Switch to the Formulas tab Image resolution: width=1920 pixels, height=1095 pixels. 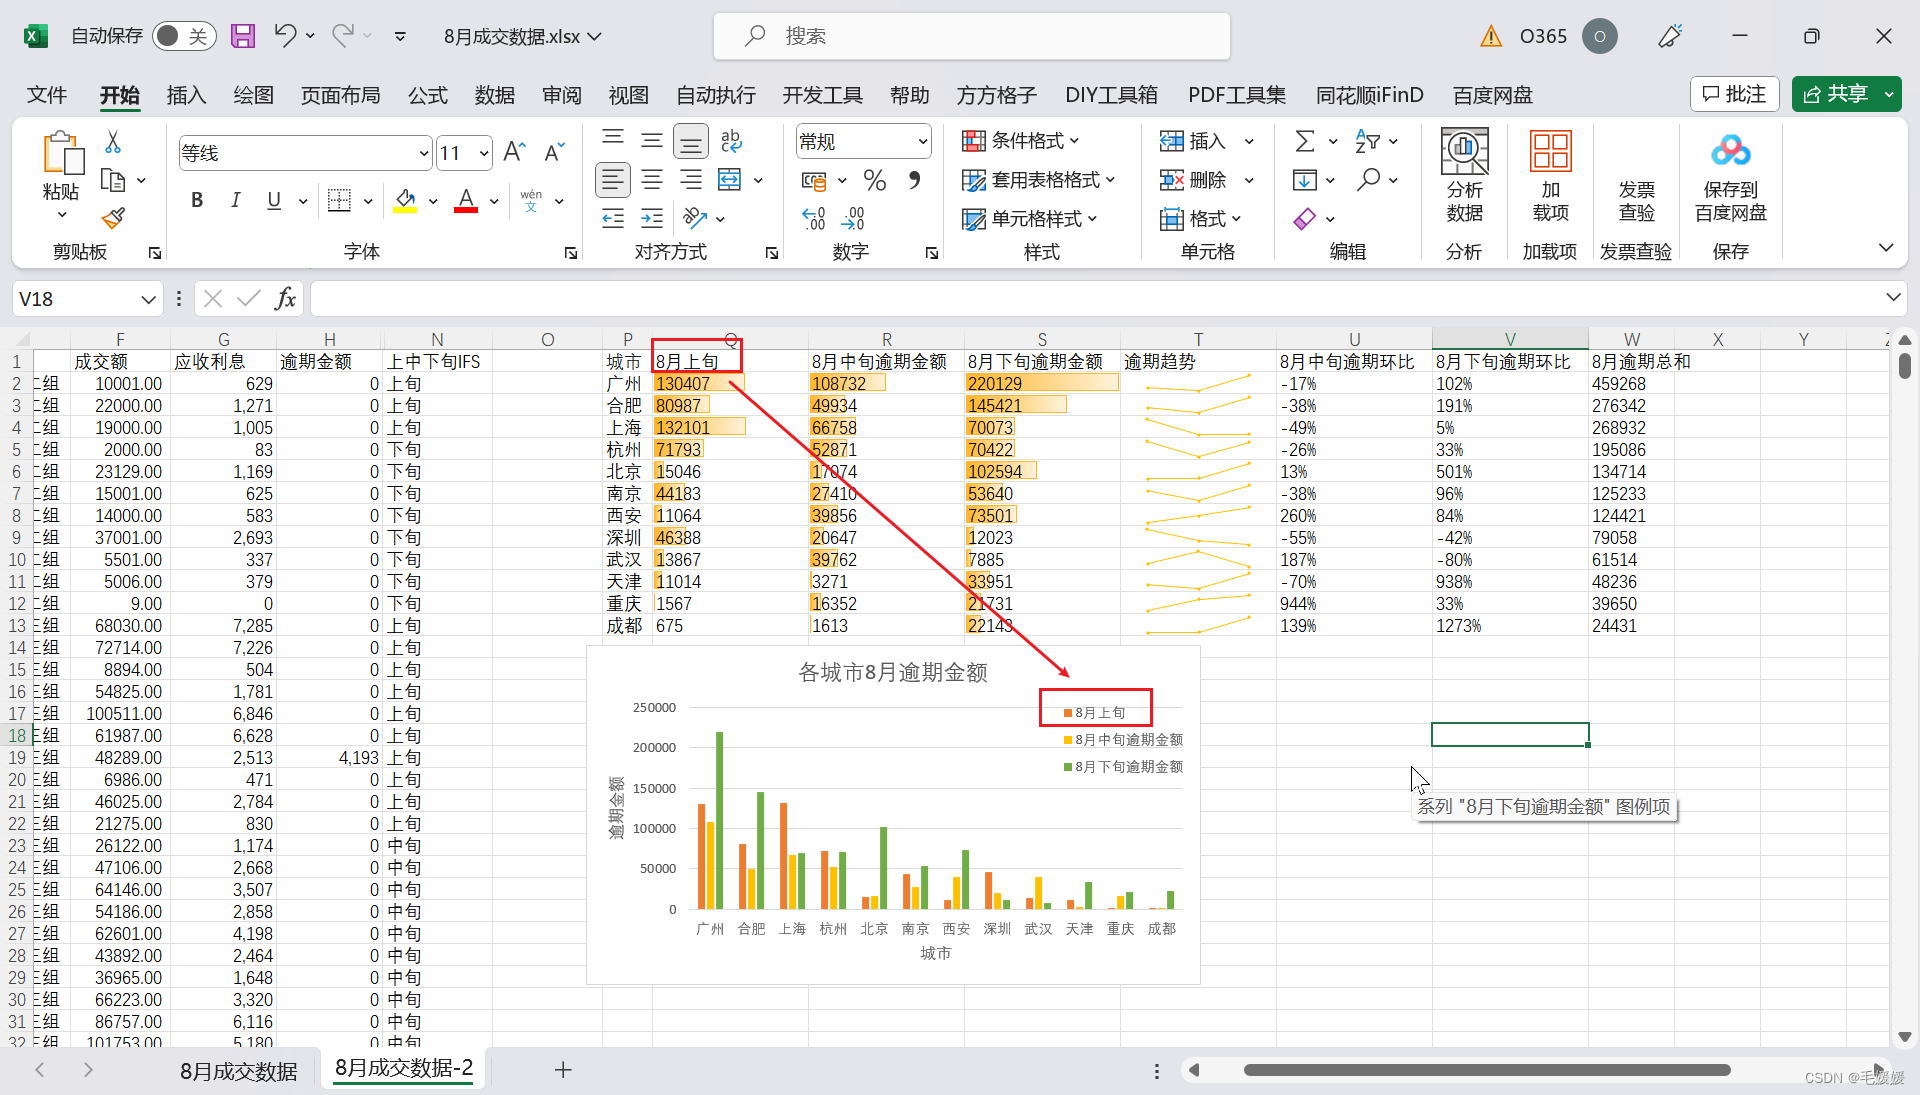click(427, 95)
